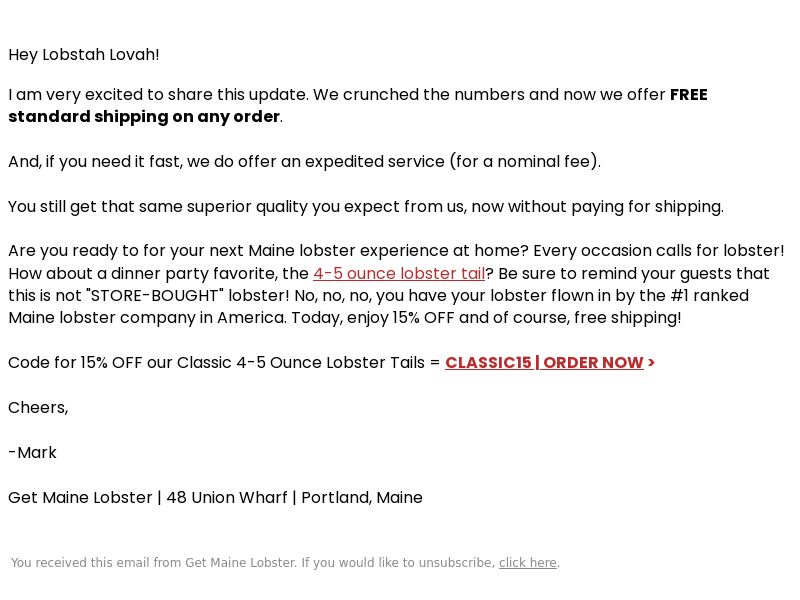
Task: Click the 'Are you ready' Maine lobster sentence
Action: 268,251
